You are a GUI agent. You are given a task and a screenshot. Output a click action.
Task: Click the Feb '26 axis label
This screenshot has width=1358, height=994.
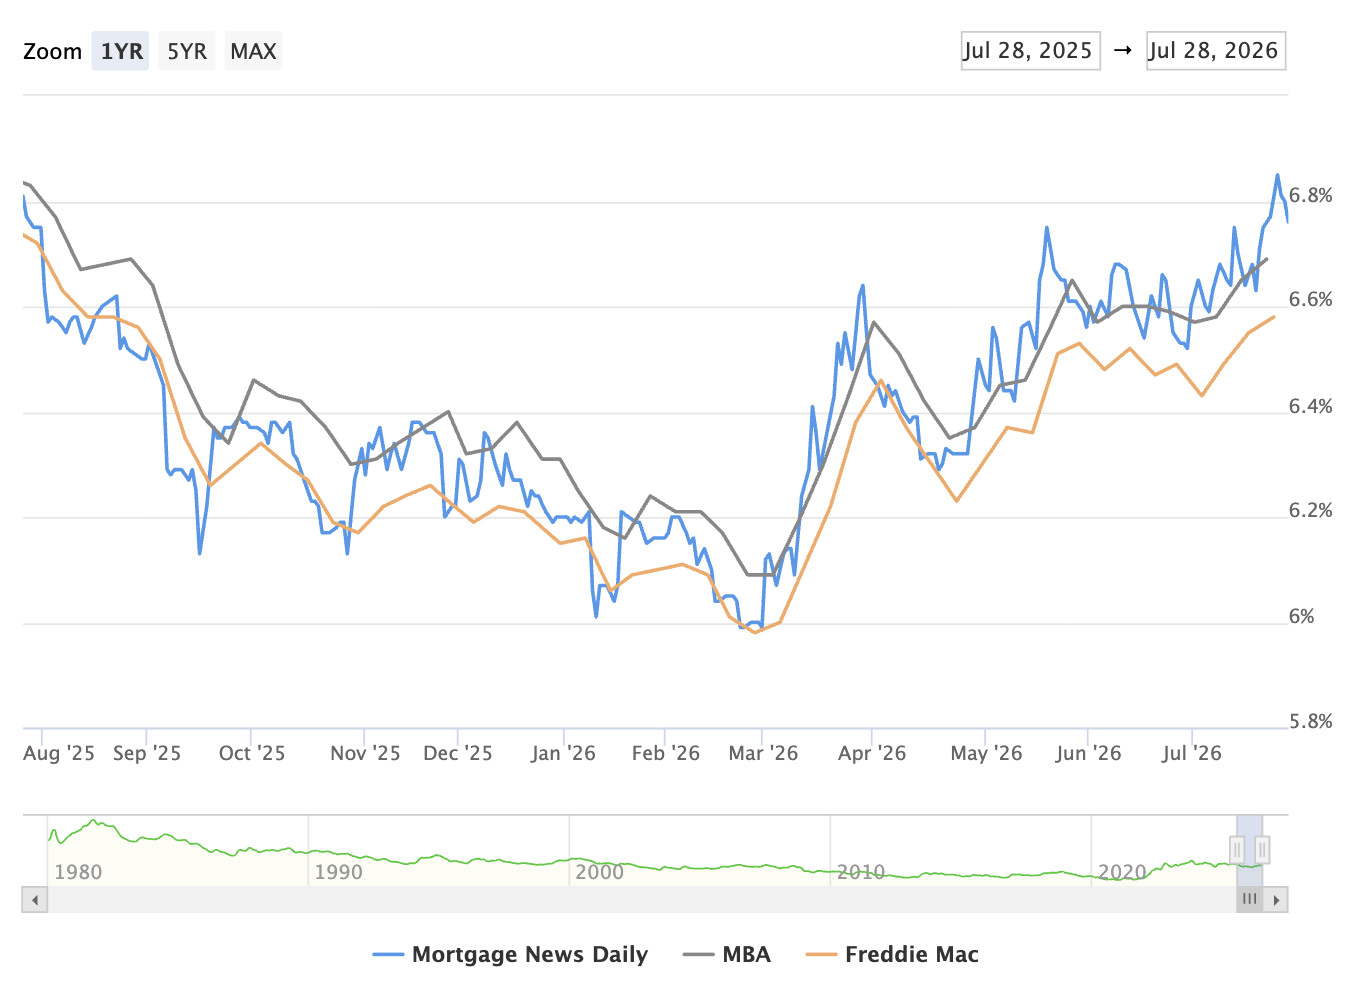pyautogui.click(x=666, y=753)
